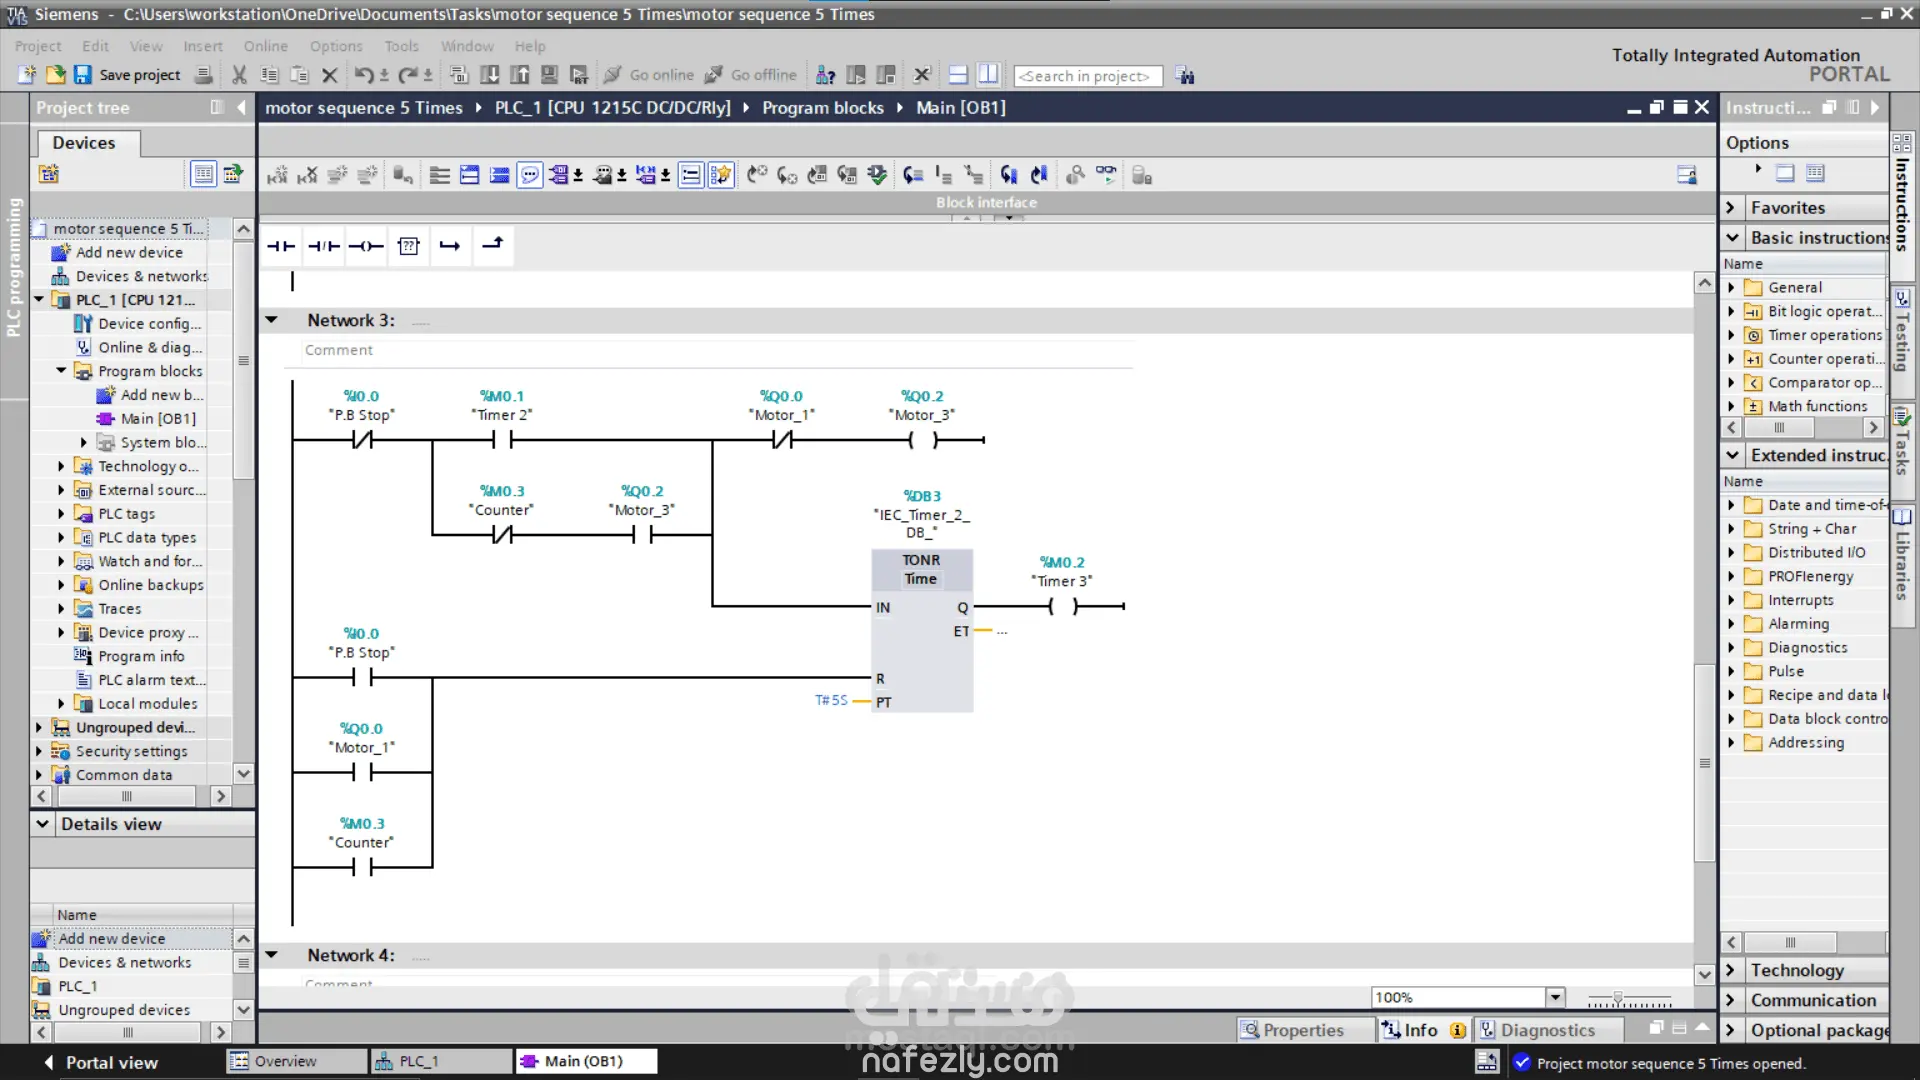The width and height of the screenshot is (1920, 1080).
Task: Click the Compile icon in the main toolbar
Action: pos(459,75)
